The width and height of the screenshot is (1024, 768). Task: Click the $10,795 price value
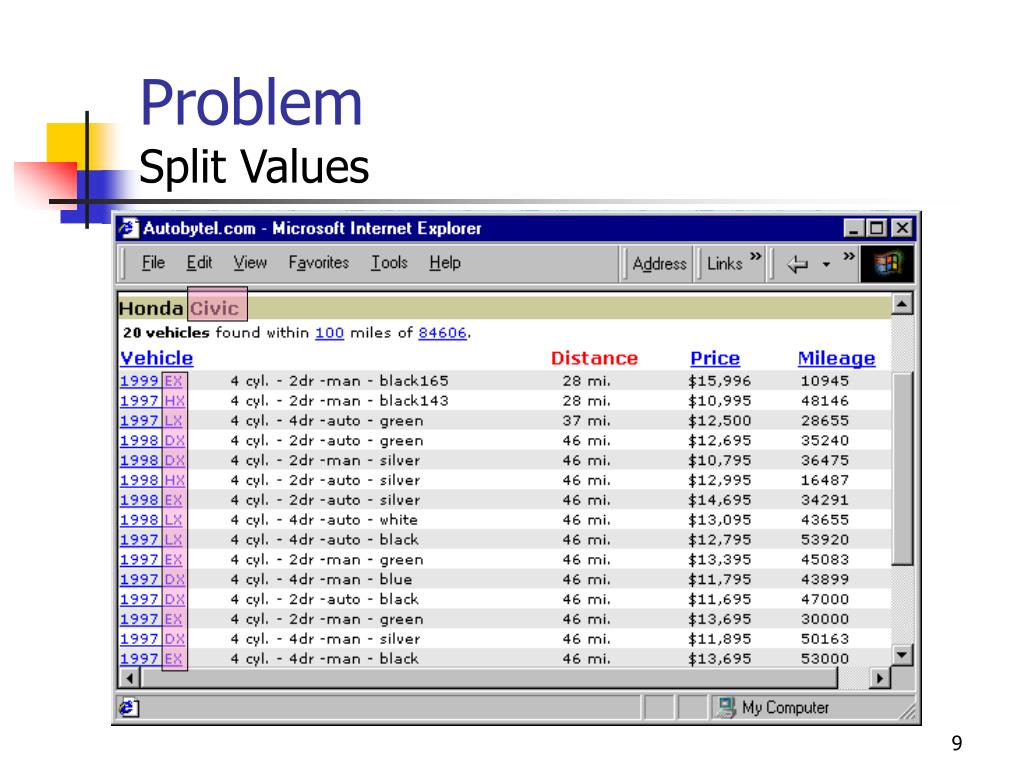tap(720, 460)
